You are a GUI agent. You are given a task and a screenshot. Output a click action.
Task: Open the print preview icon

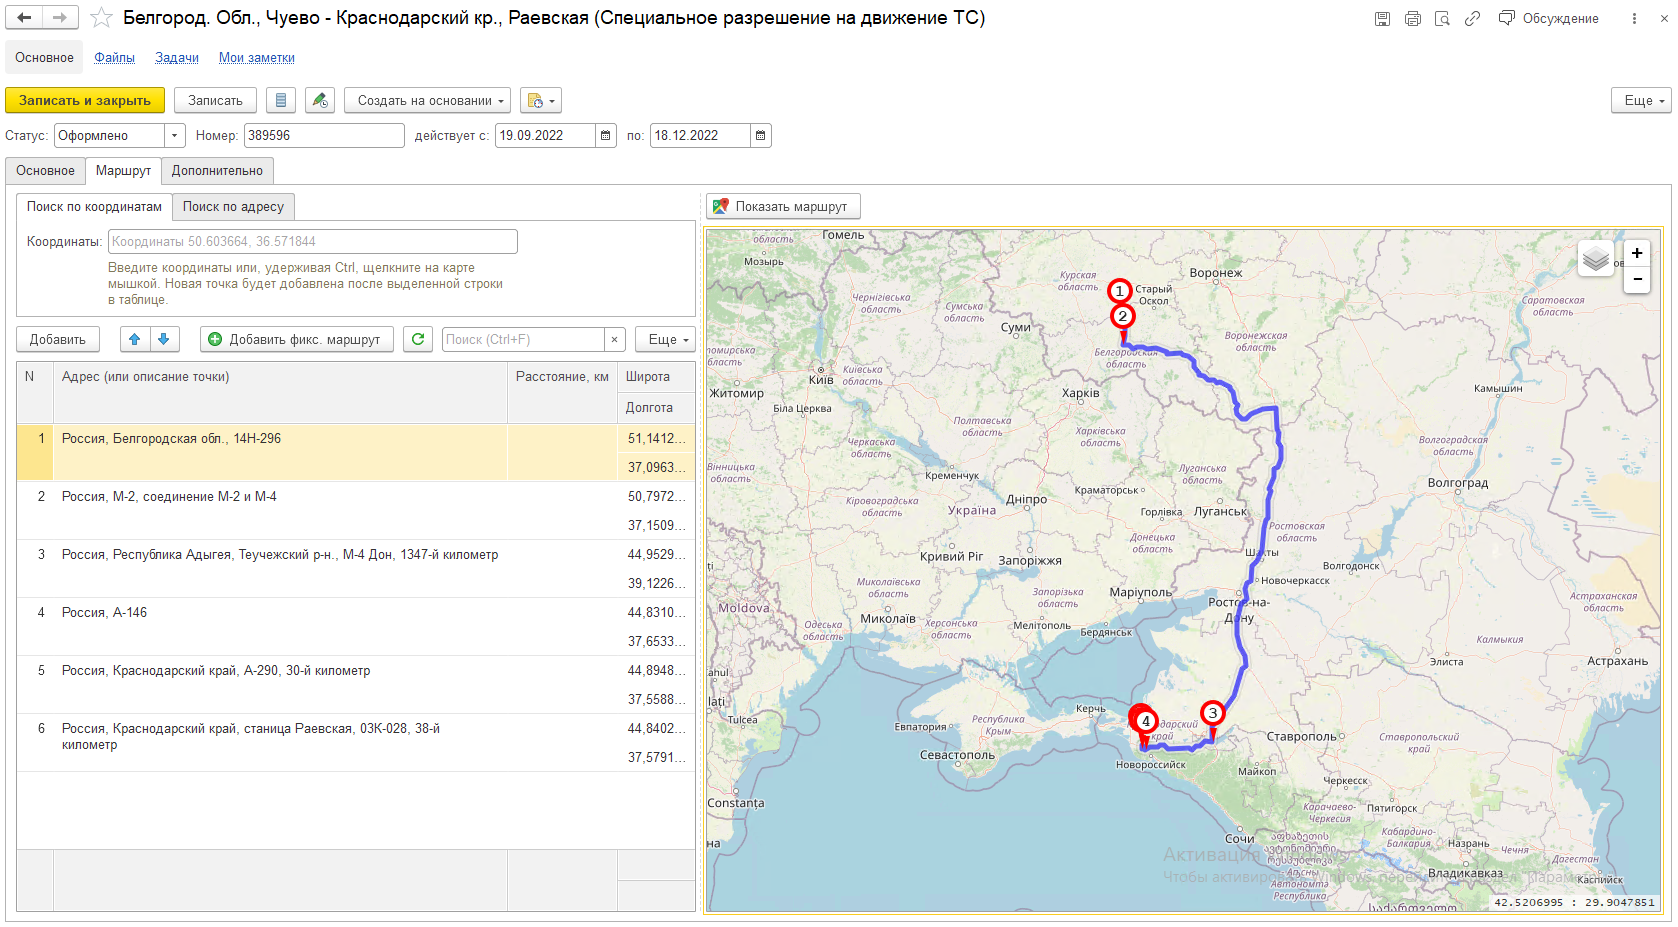click(1442, 18)
